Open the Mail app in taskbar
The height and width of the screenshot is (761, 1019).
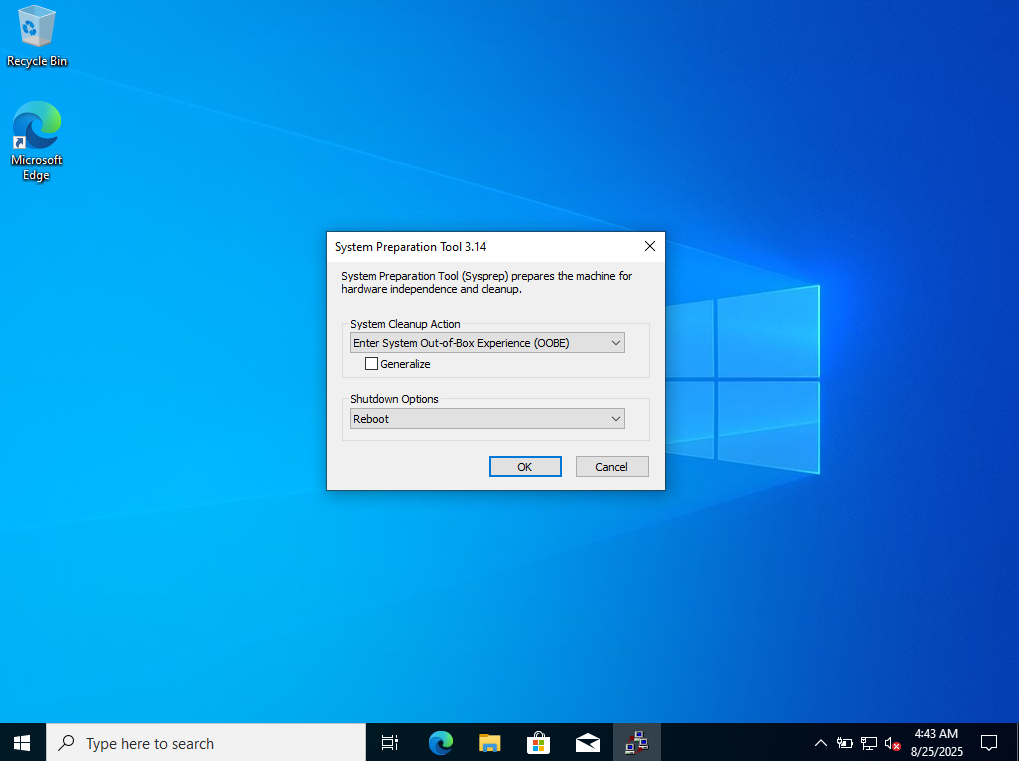(587, 743)
